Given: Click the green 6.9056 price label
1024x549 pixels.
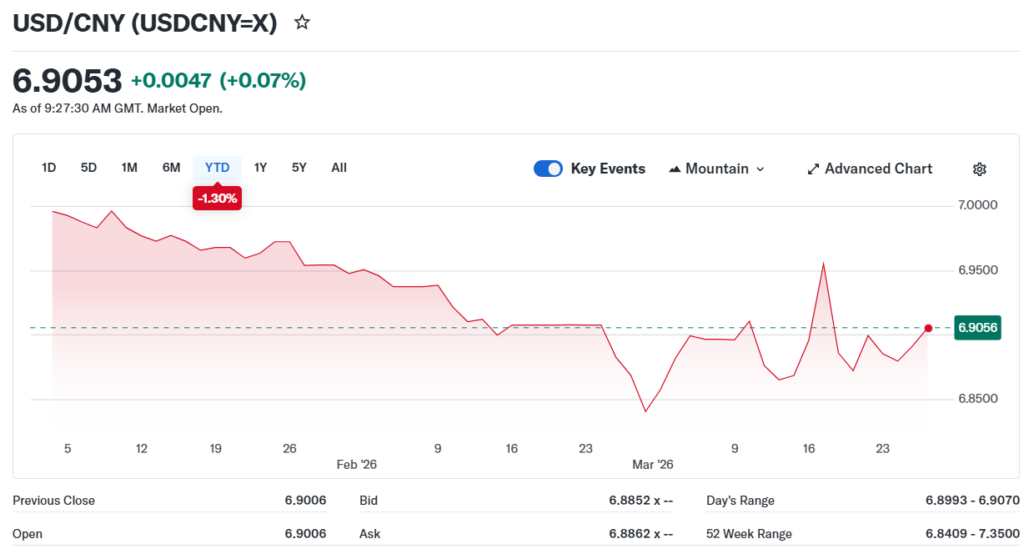Looking at the screenshot, I should coord(978,328).
